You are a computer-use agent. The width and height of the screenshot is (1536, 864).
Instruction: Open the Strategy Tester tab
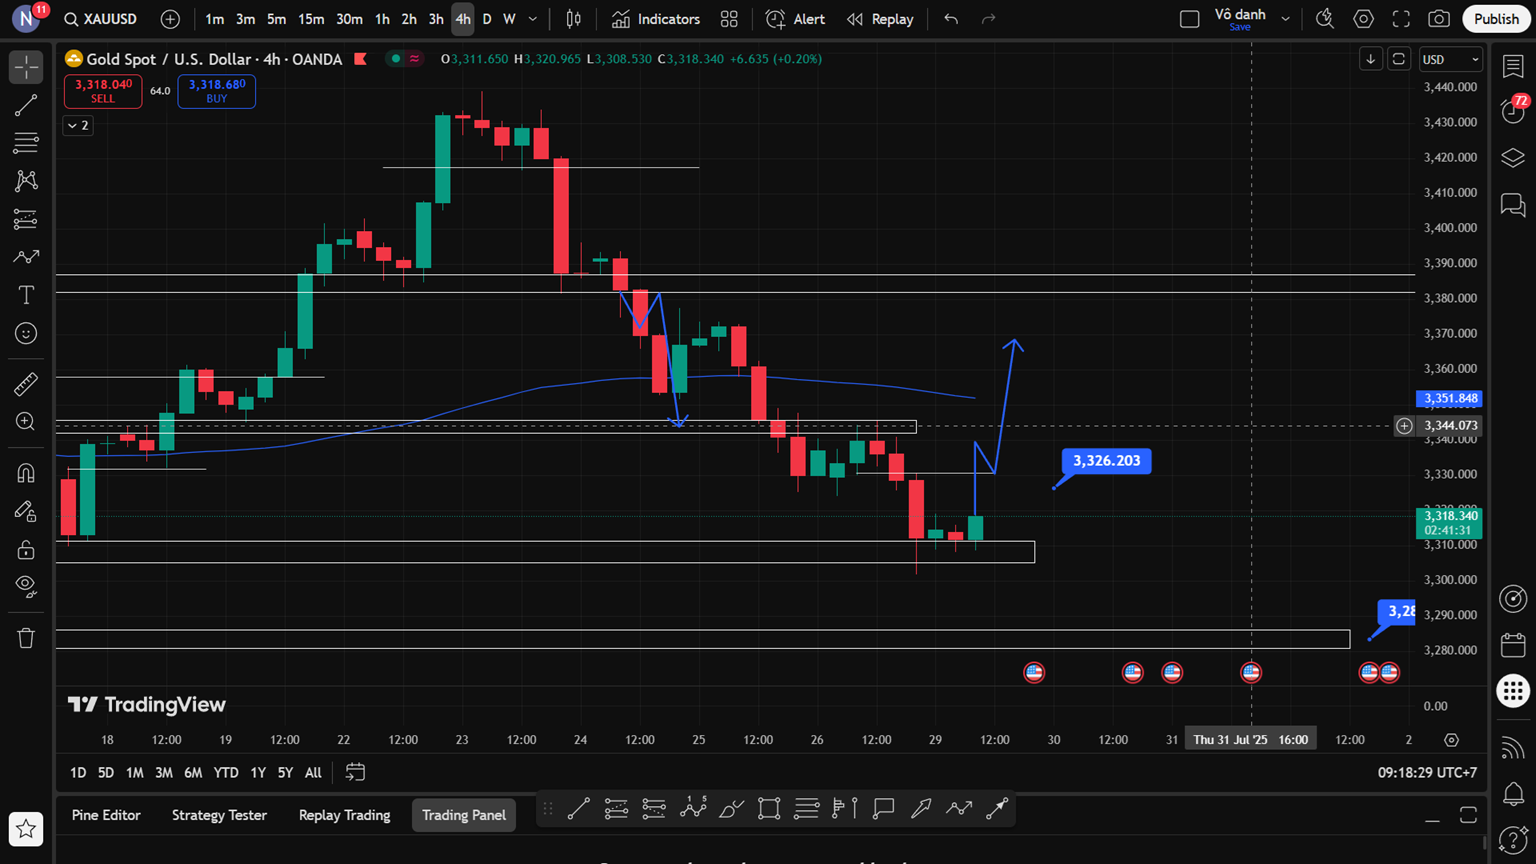(x=219, y=815)
